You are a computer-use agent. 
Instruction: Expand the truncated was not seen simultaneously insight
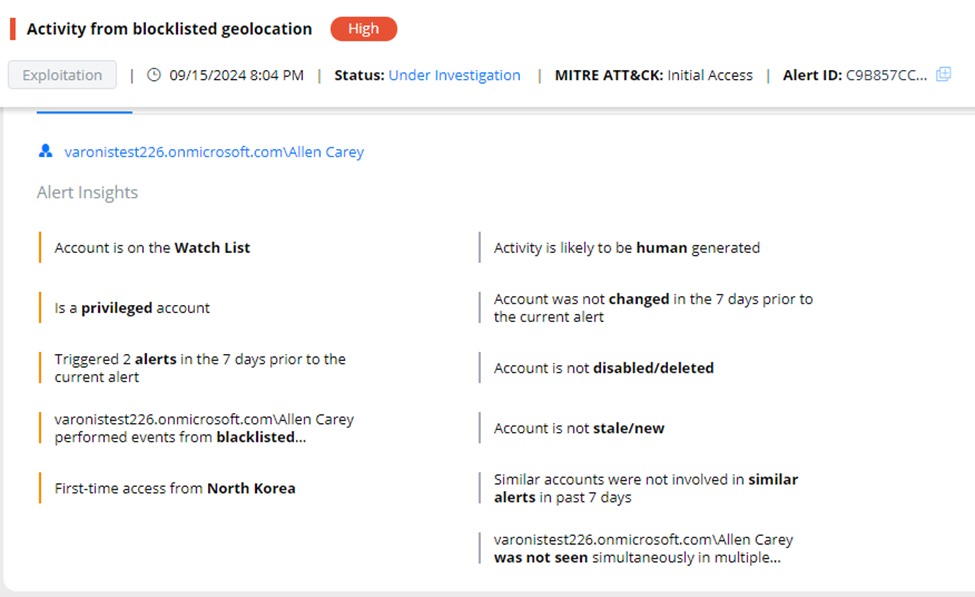tap(644, 548)
